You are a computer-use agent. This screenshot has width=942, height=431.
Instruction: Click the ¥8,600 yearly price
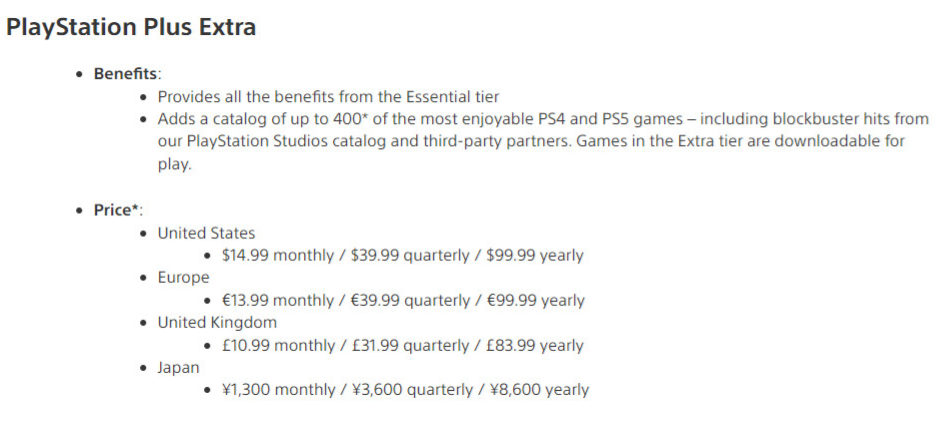point(538,389)
